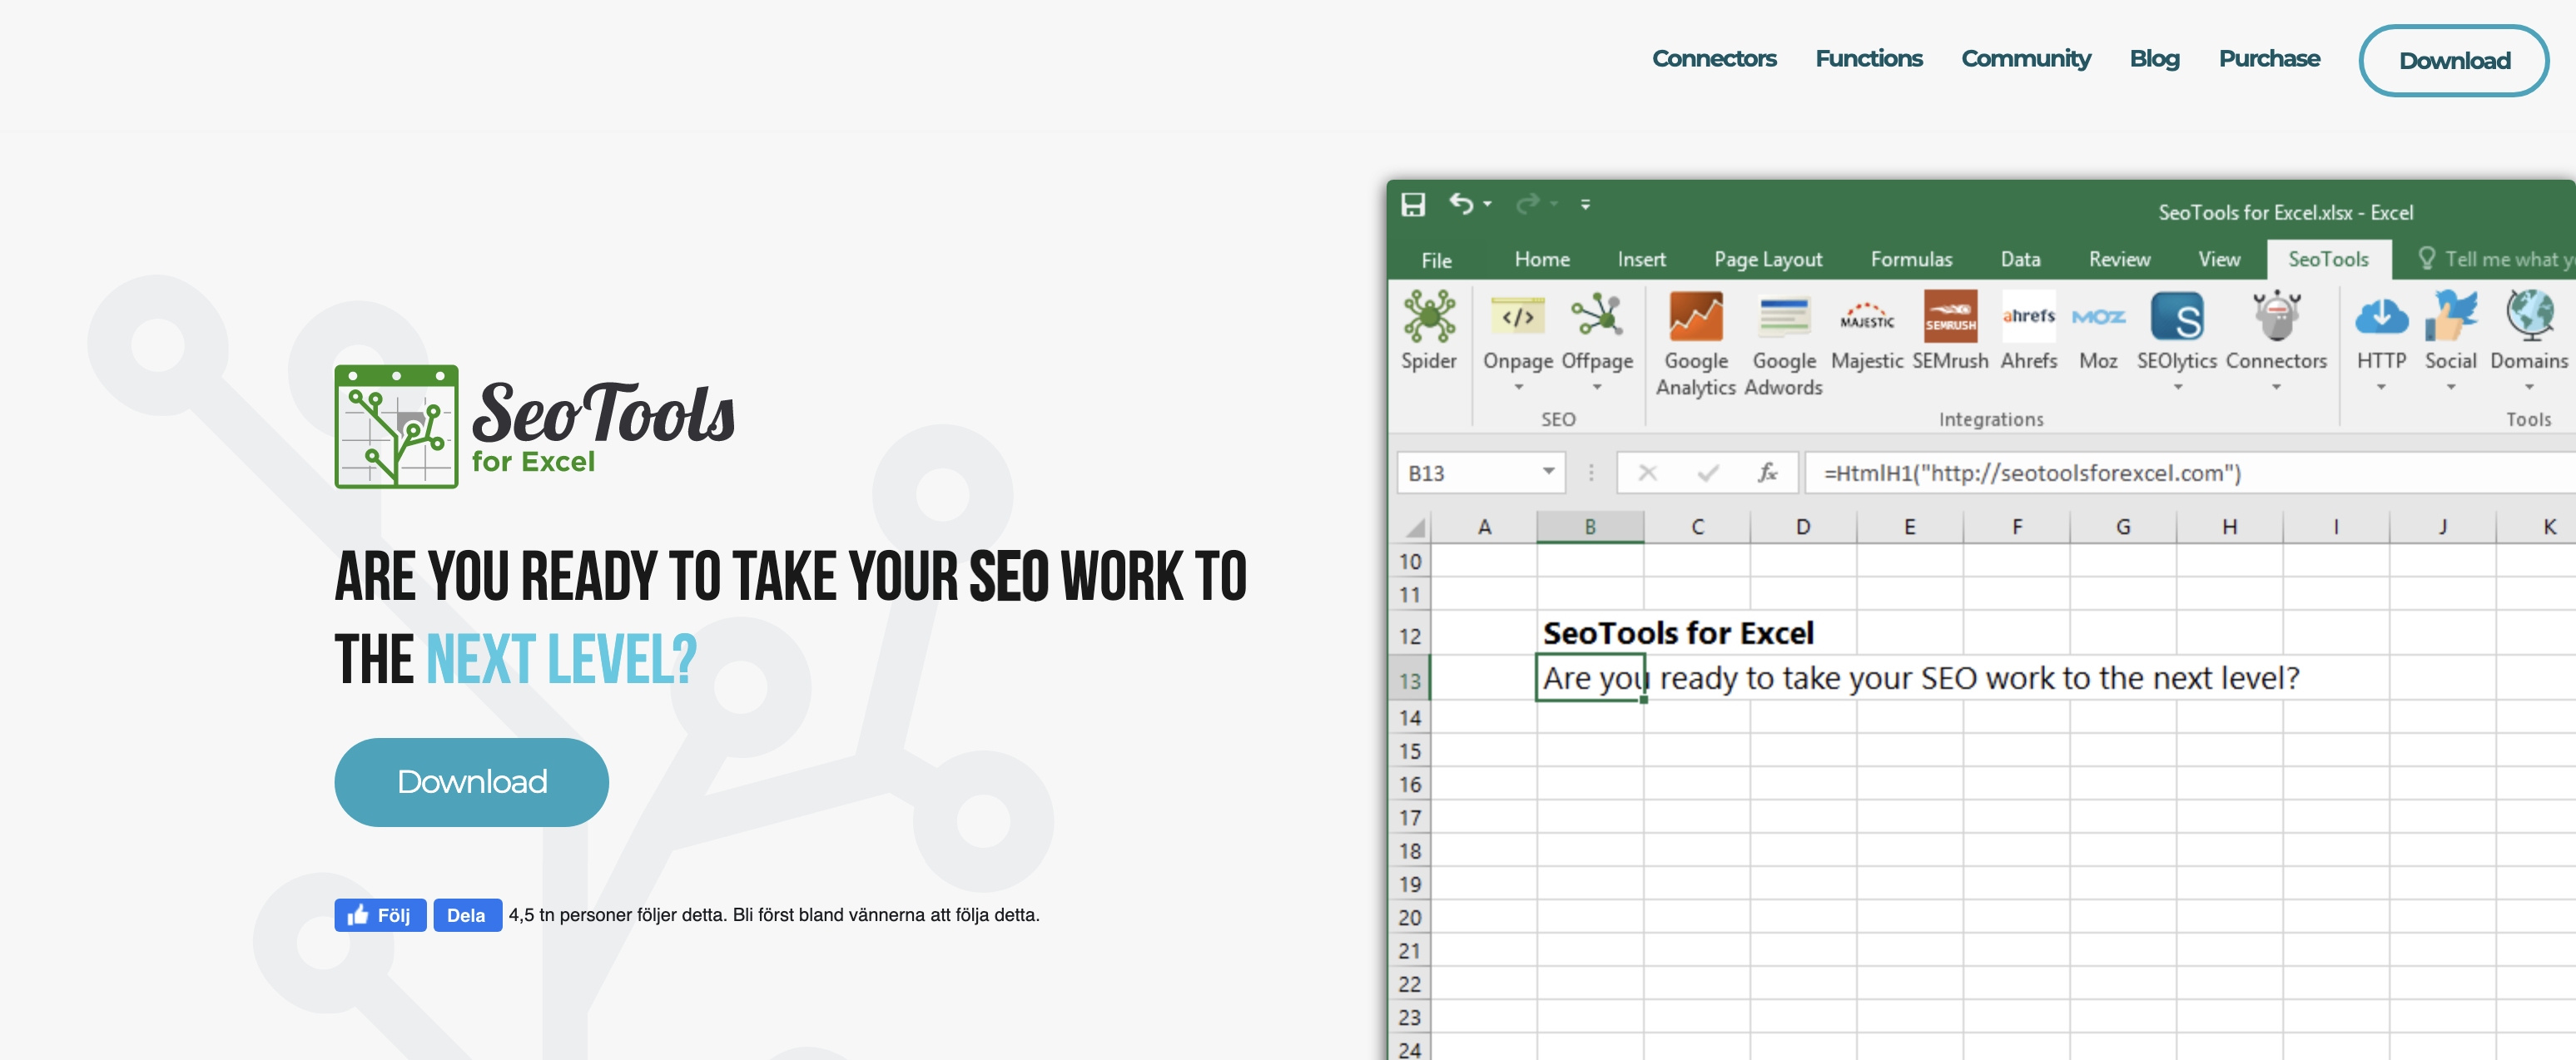Click the Facebook Dela share button
The width and height of the screenshot is (2576, 1060).
(x=466, y=914)
